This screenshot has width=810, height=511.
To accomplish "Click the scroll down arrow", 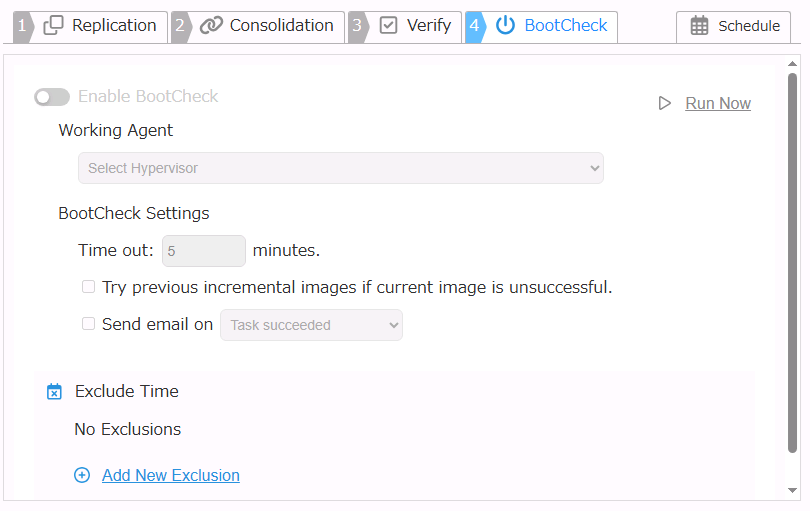I will [x=793, y=490].
